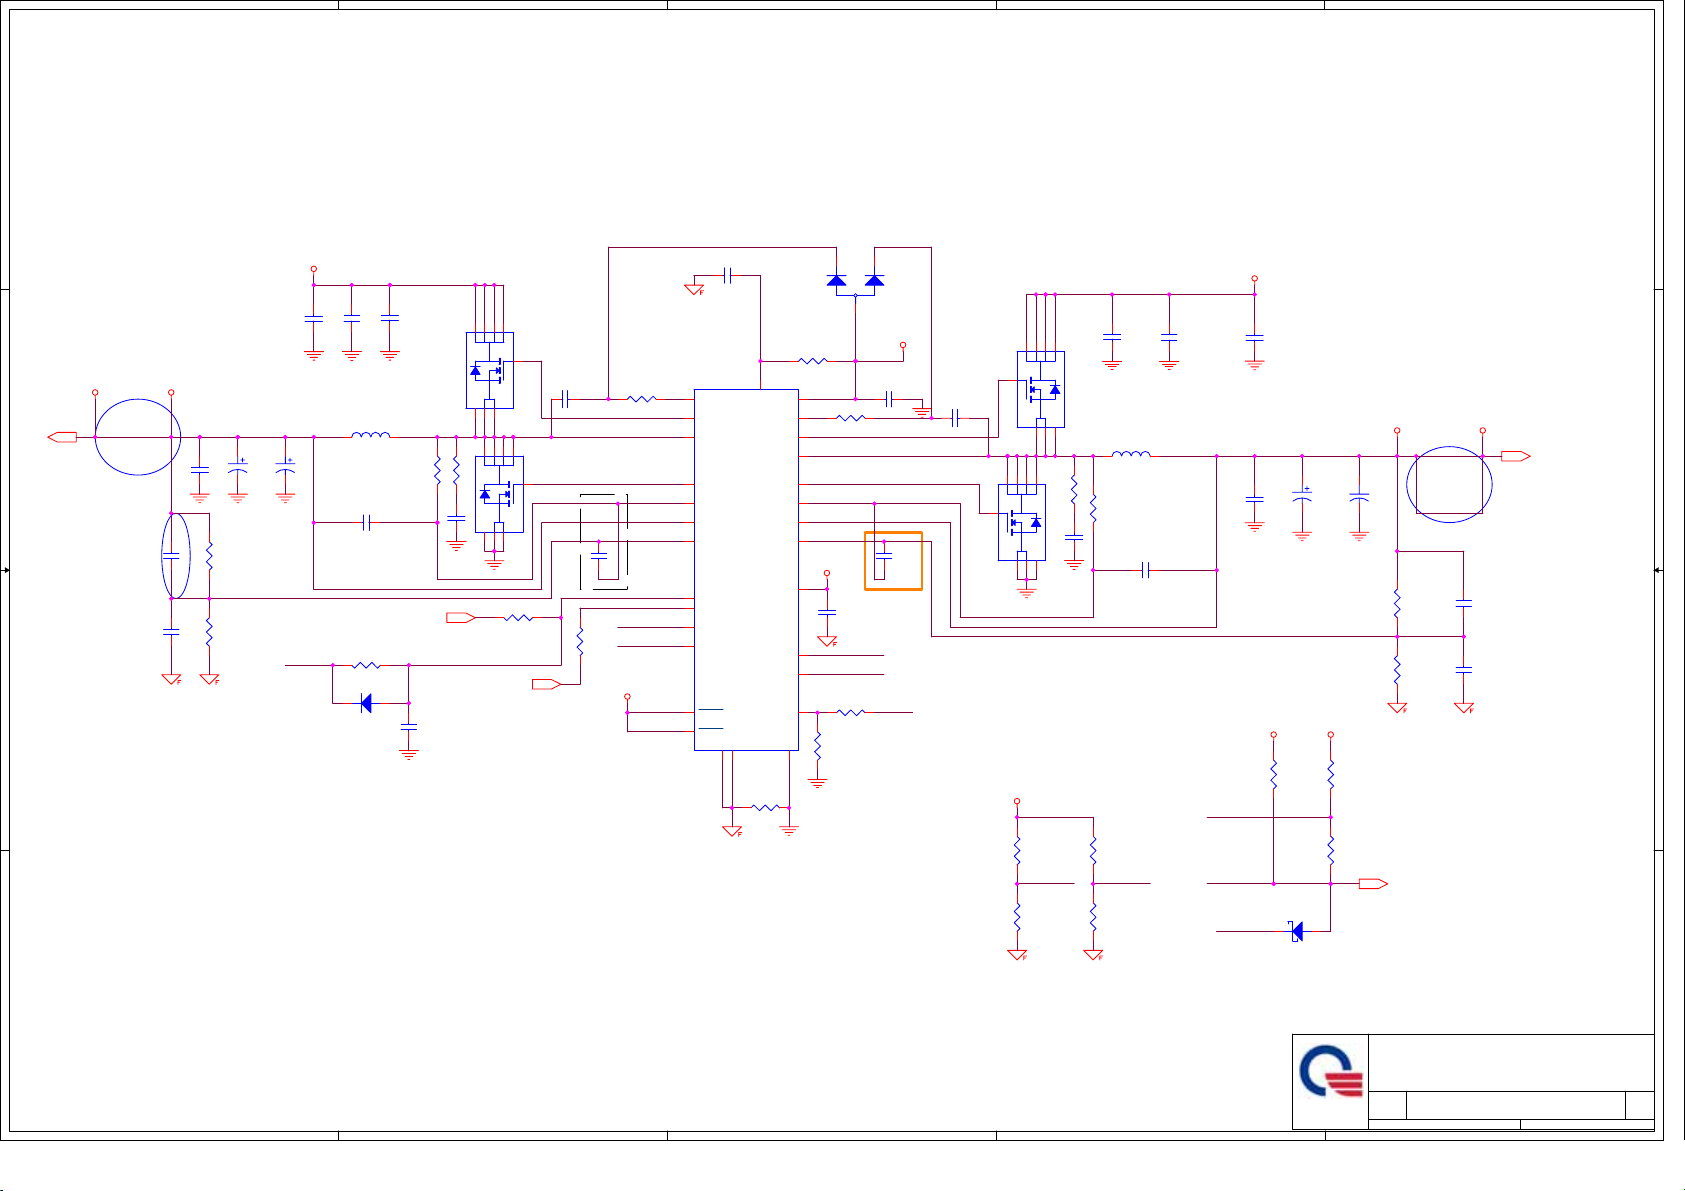Select the first capacitor in the top-left bank
The width and height of the screenshot is (1685, 1191).
313,319
